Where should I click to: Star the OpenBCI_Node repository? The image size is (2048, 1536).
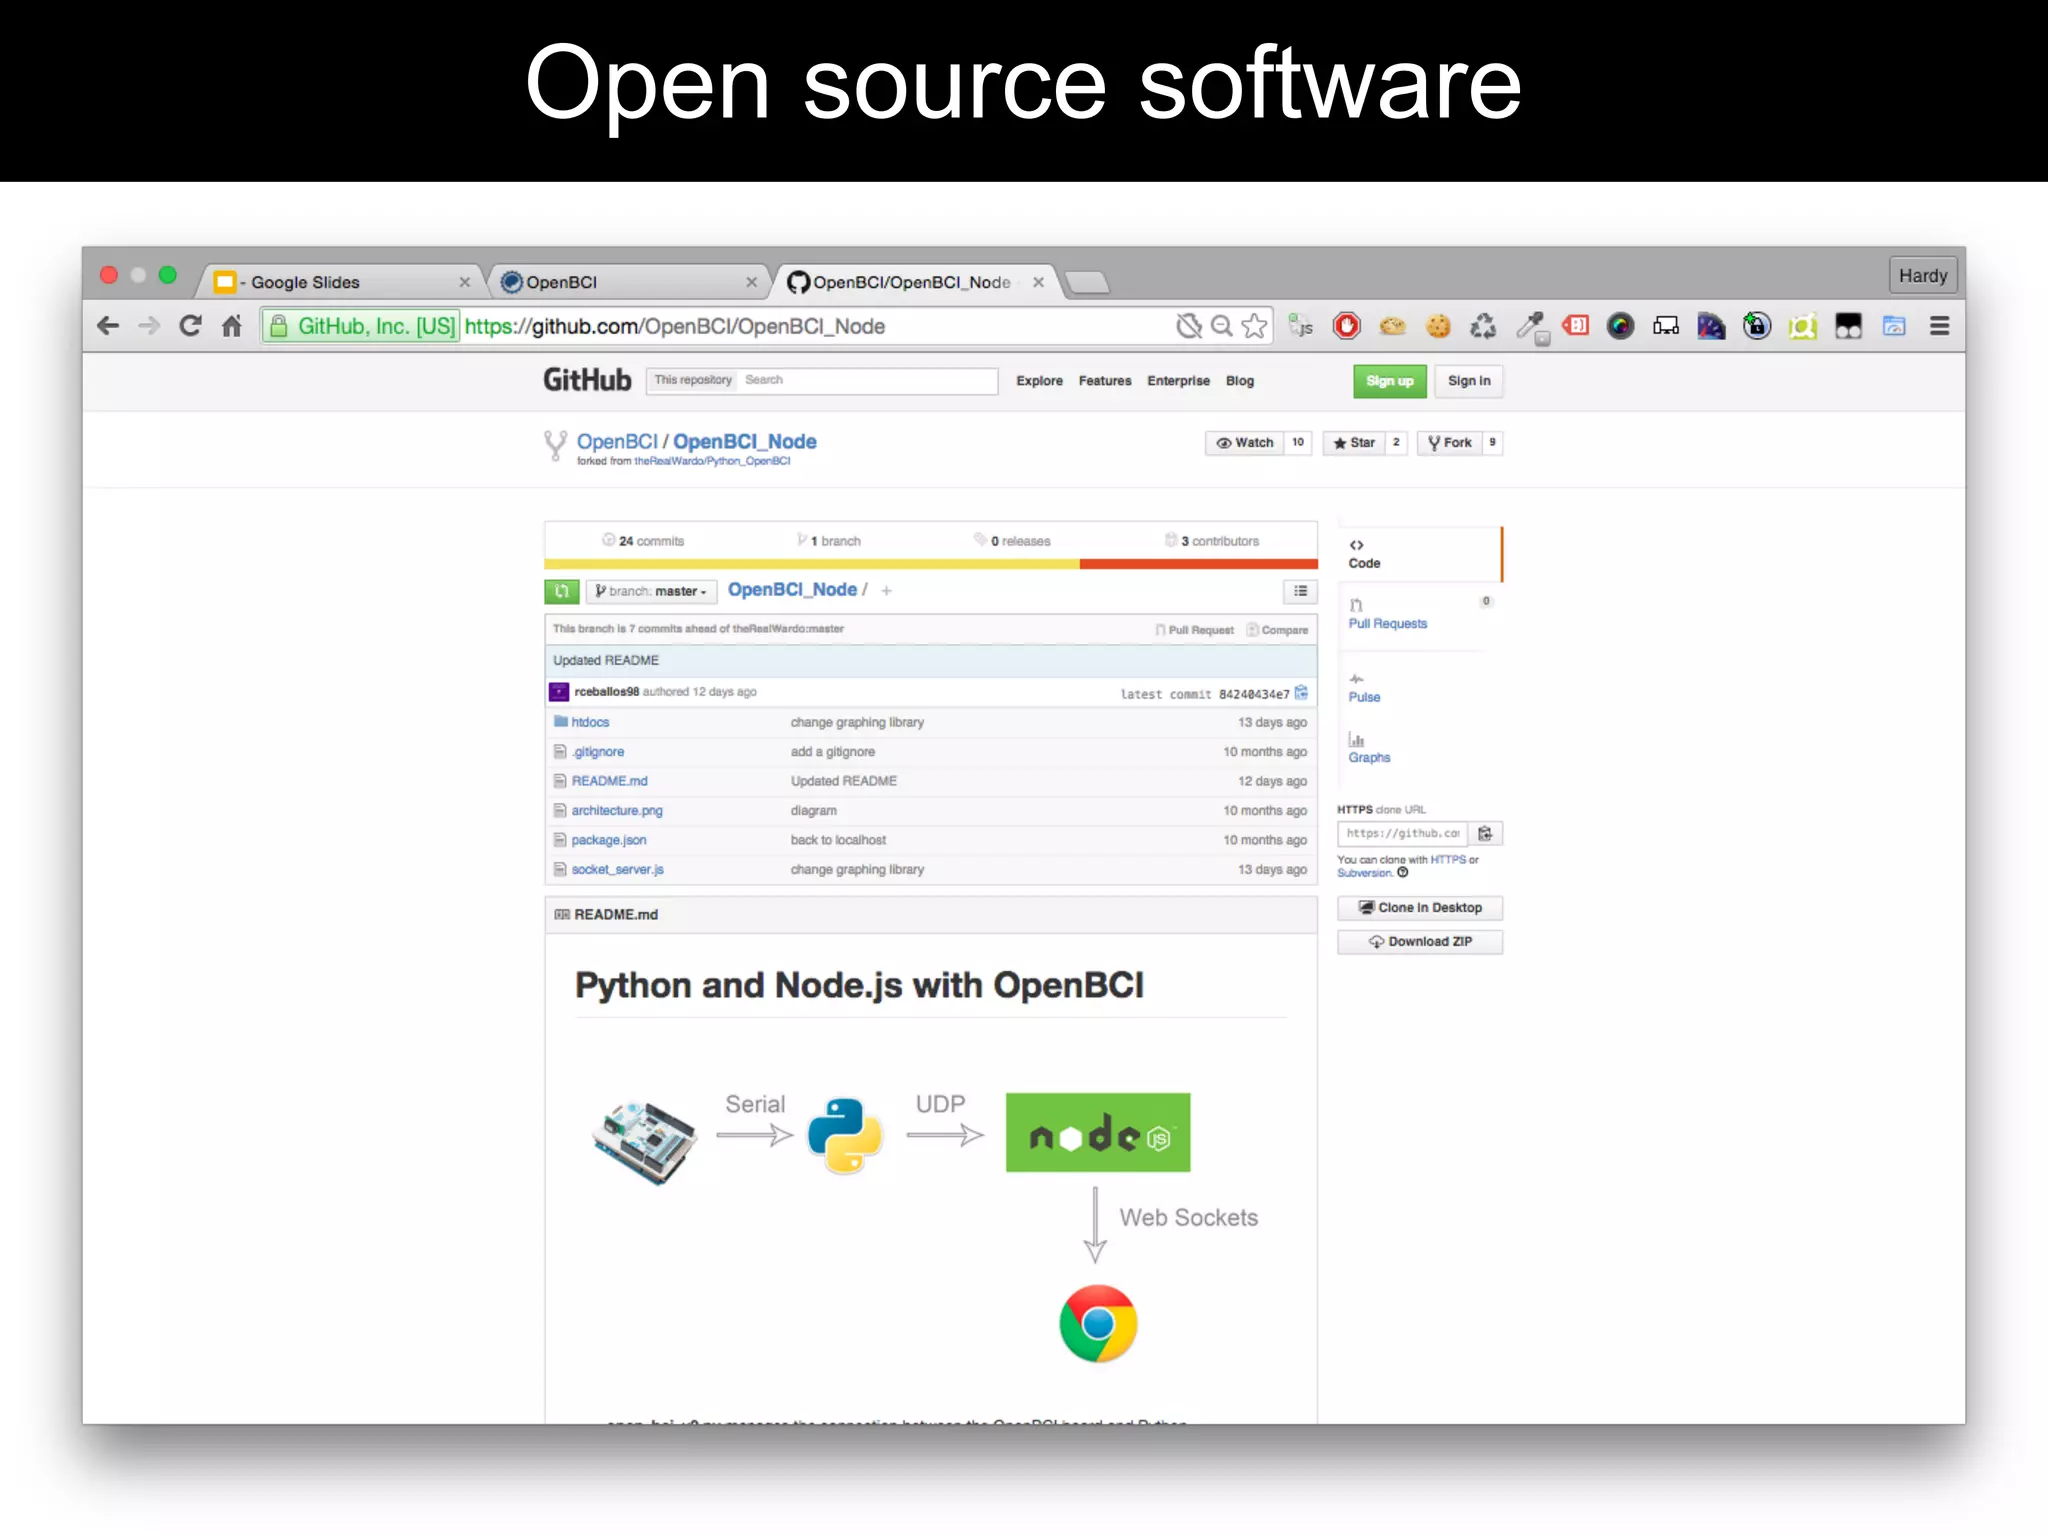point(1354,443)
